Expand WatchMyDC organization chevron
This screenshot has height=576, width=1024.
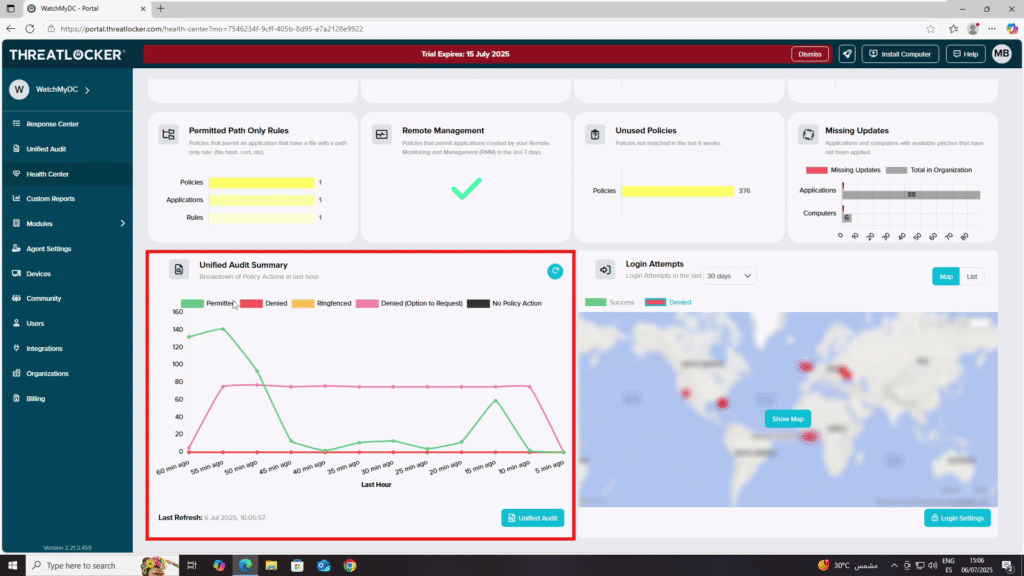tap(88, 90)
